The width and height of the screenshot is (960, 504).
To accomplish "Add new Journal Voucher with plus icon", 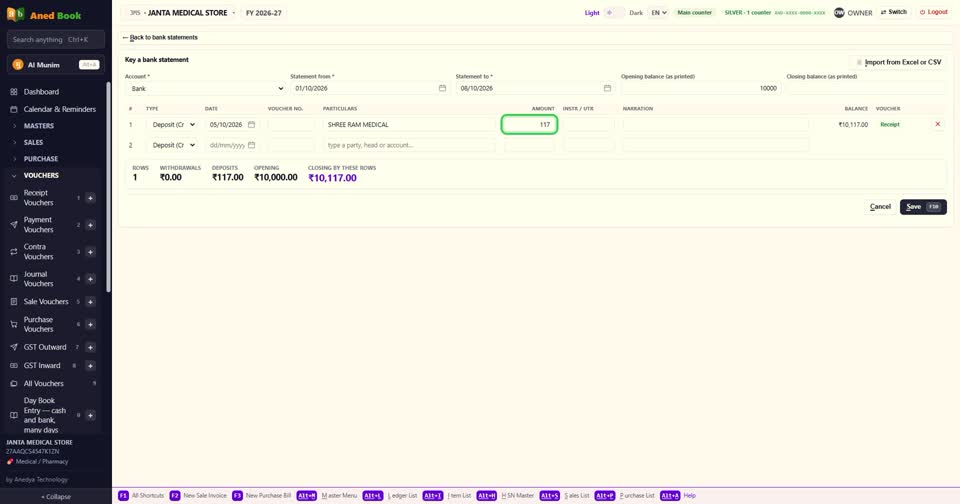I will tap(90, 279).
